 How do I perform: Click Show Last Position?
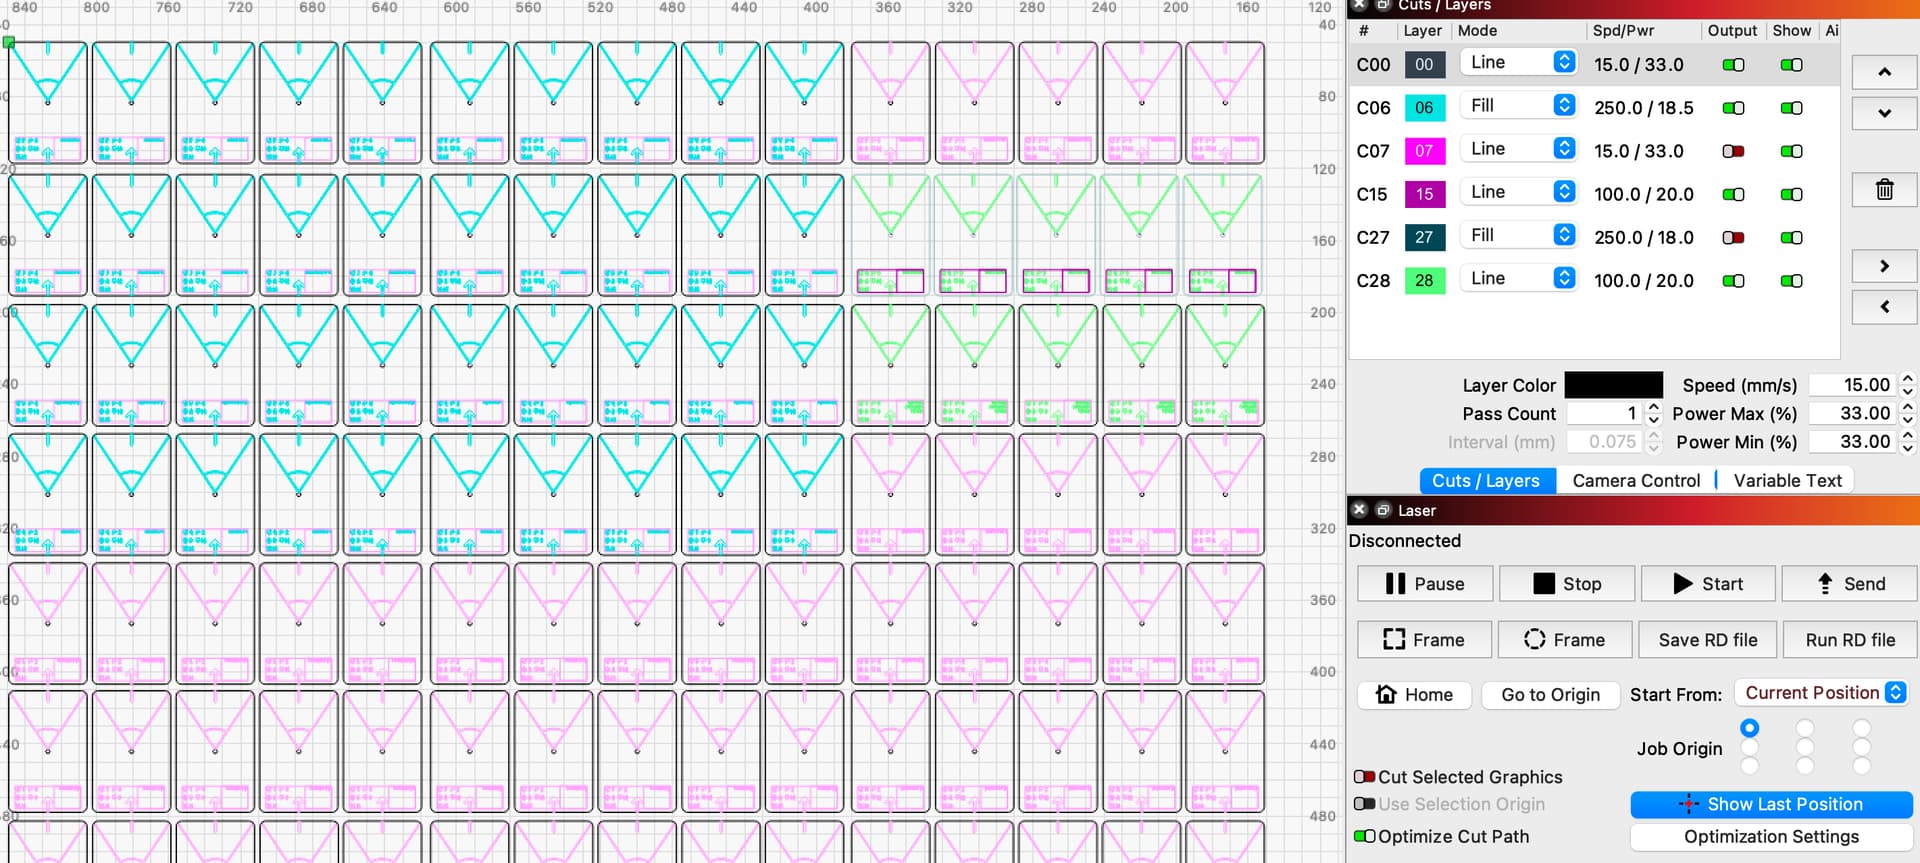(x=1771, y=804)
